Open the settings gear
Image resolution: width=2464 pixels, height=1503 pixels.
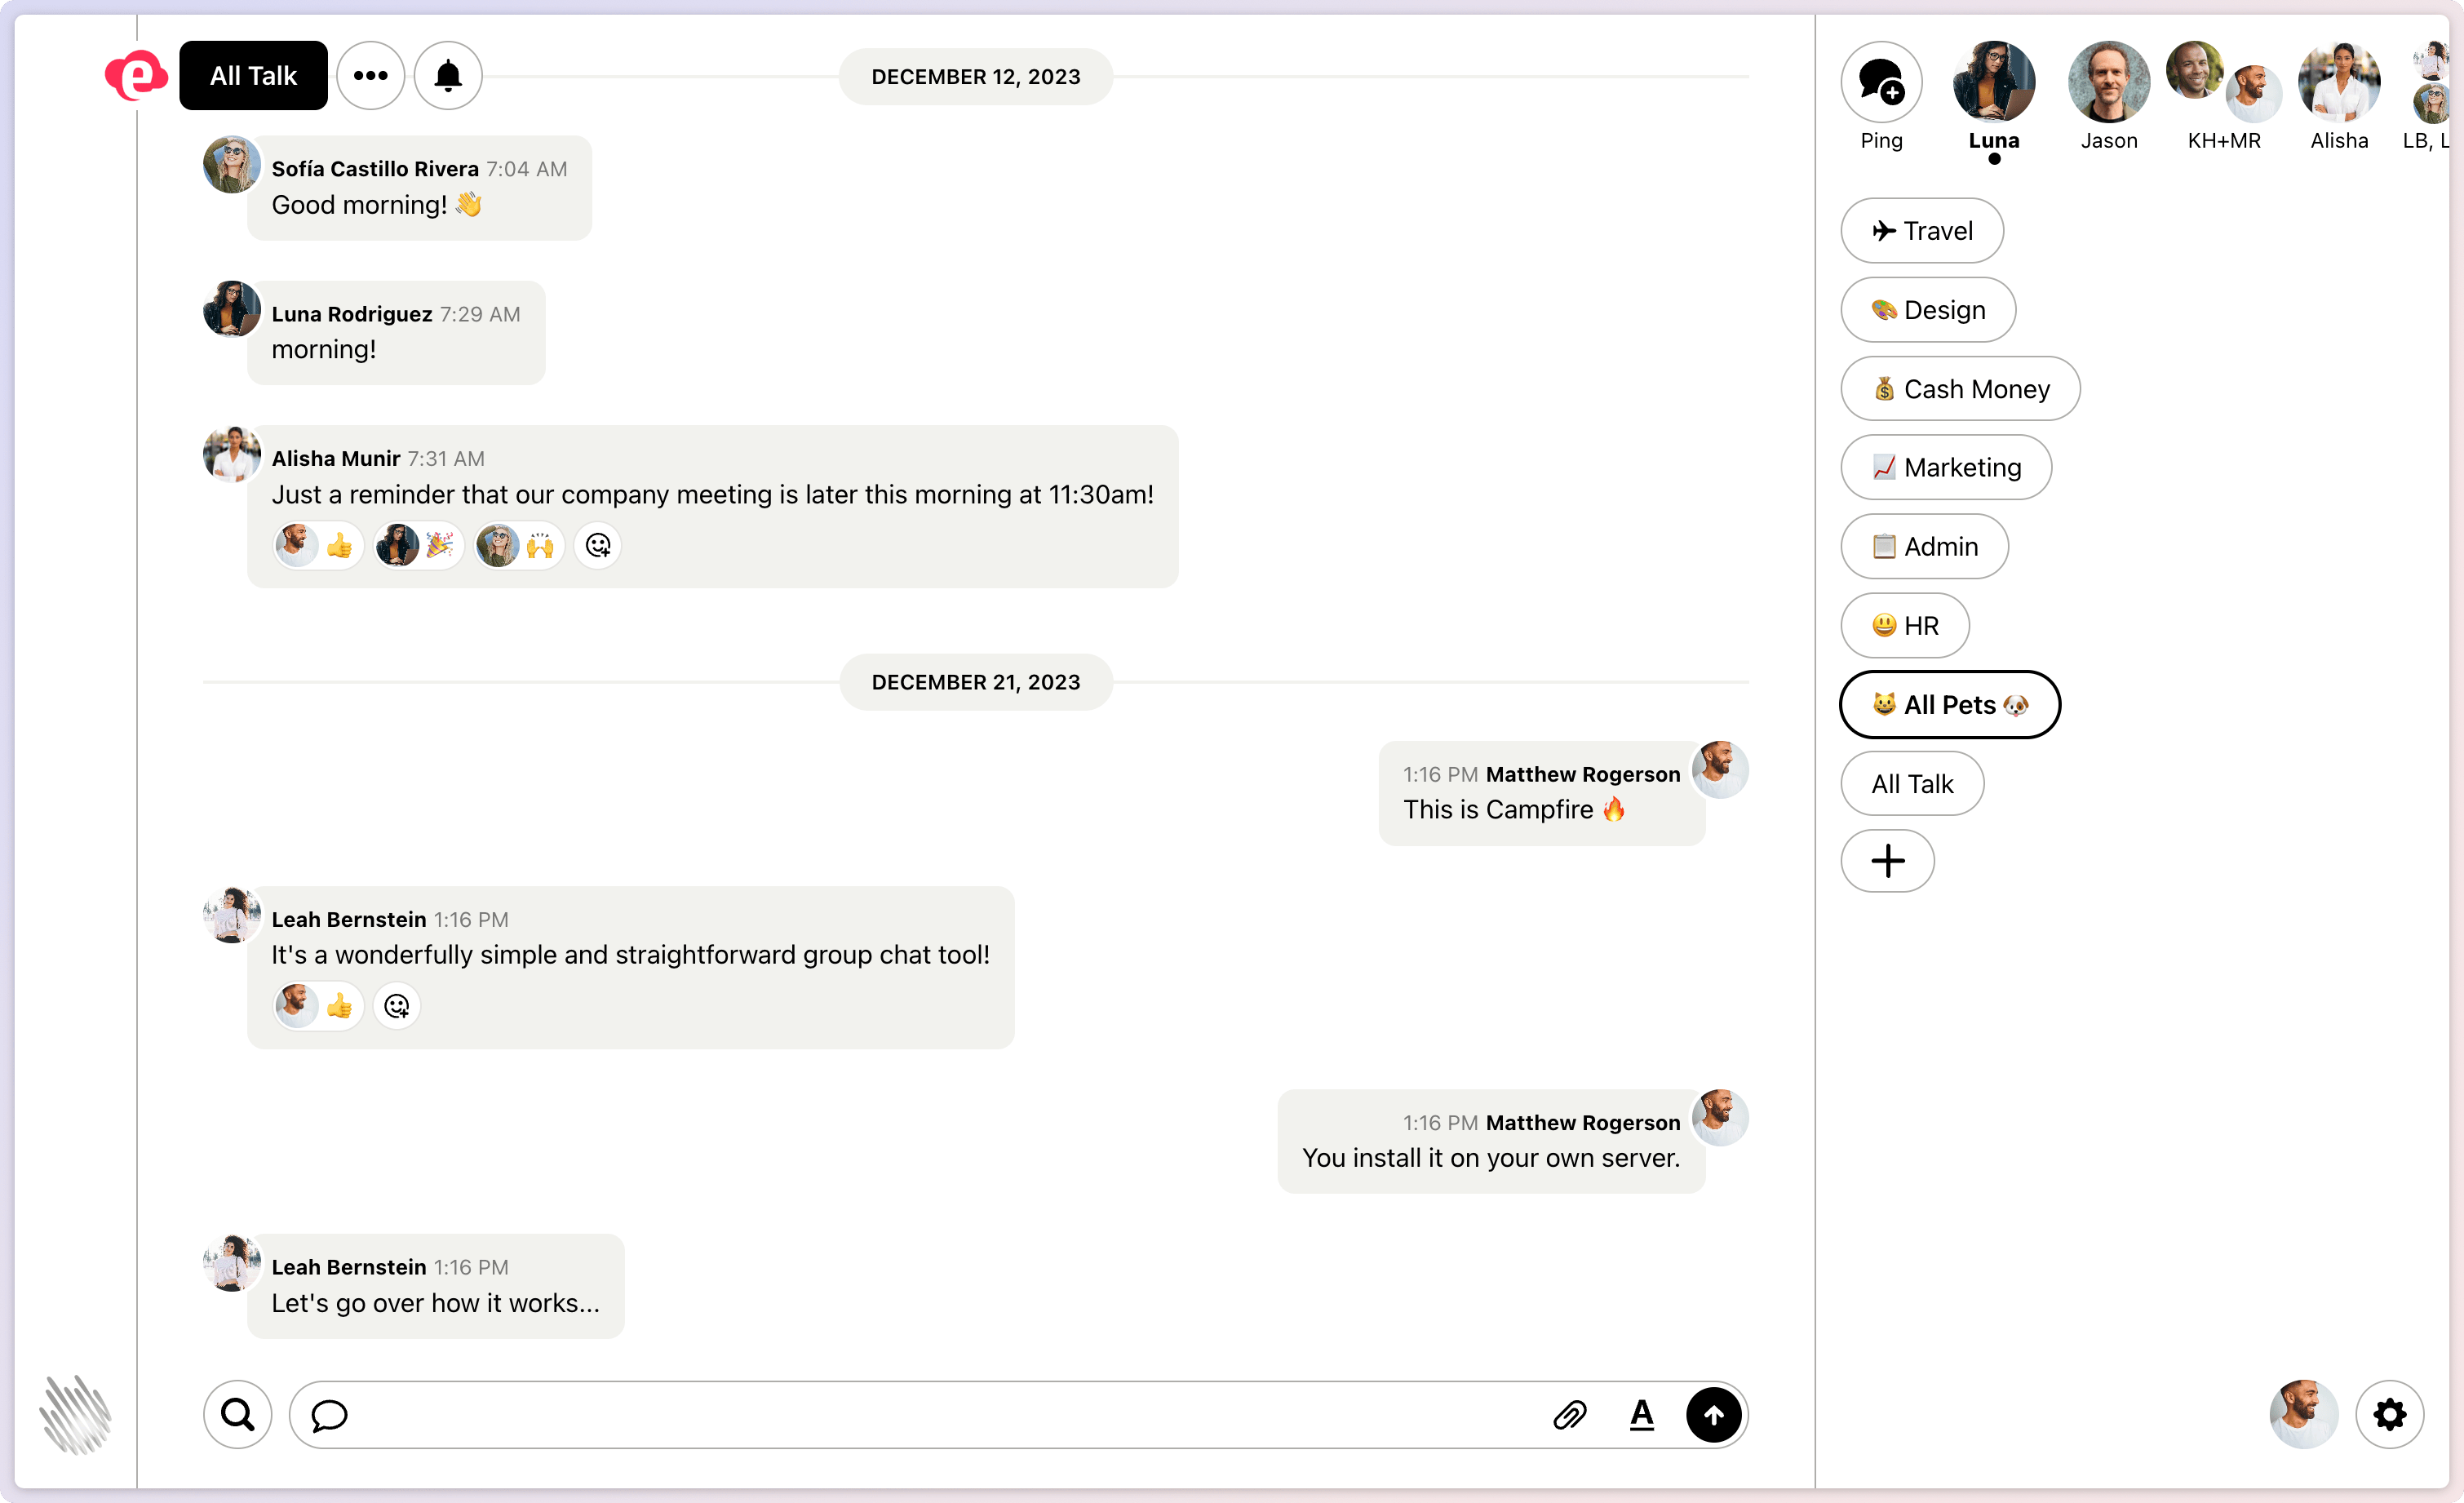[2389, 1414]
